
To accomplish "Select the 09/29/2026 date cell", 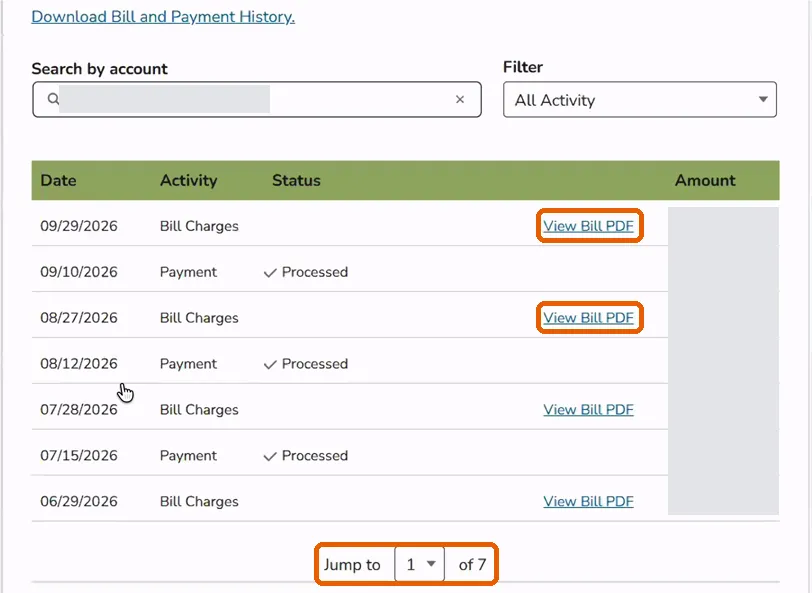I will point(79,226).
